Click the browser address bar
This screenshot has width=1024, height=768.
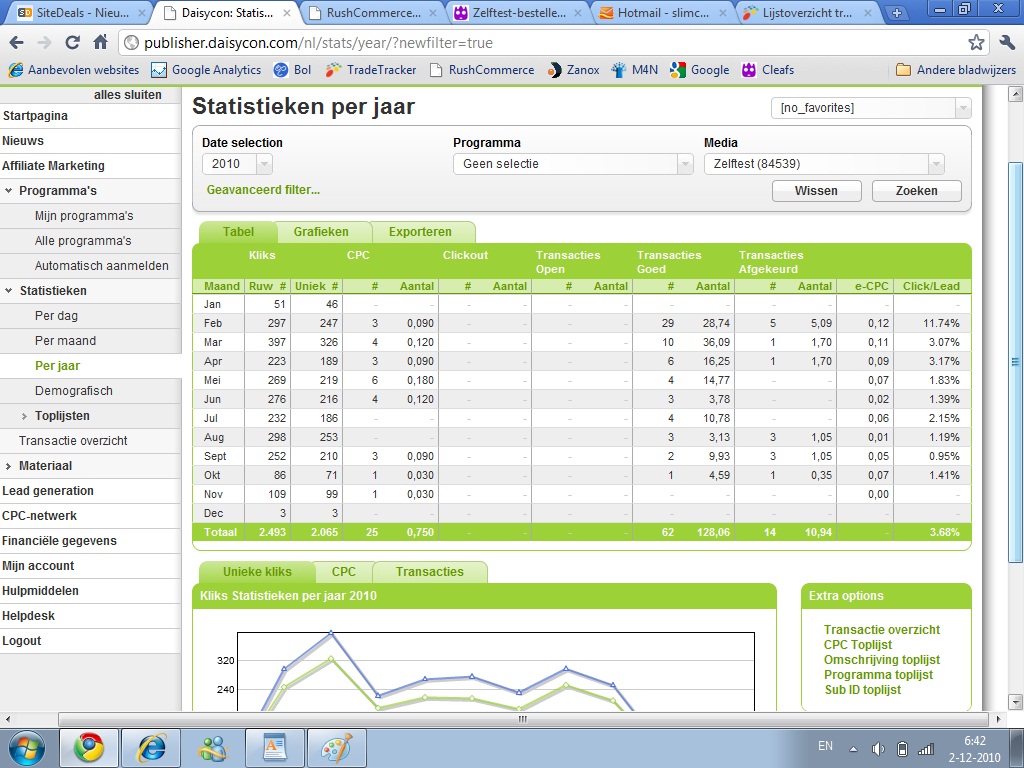tap(542, 43)
